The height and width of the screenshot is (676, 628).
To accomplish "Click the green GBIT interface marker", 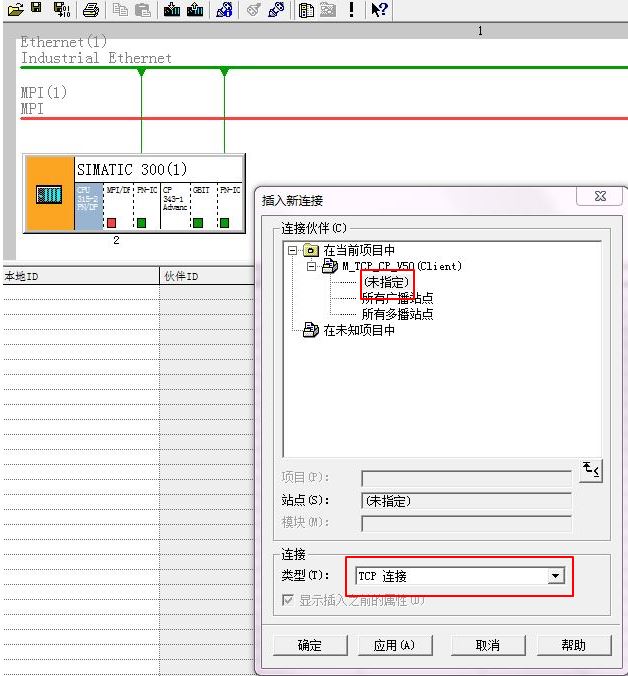I will point(198,223).
